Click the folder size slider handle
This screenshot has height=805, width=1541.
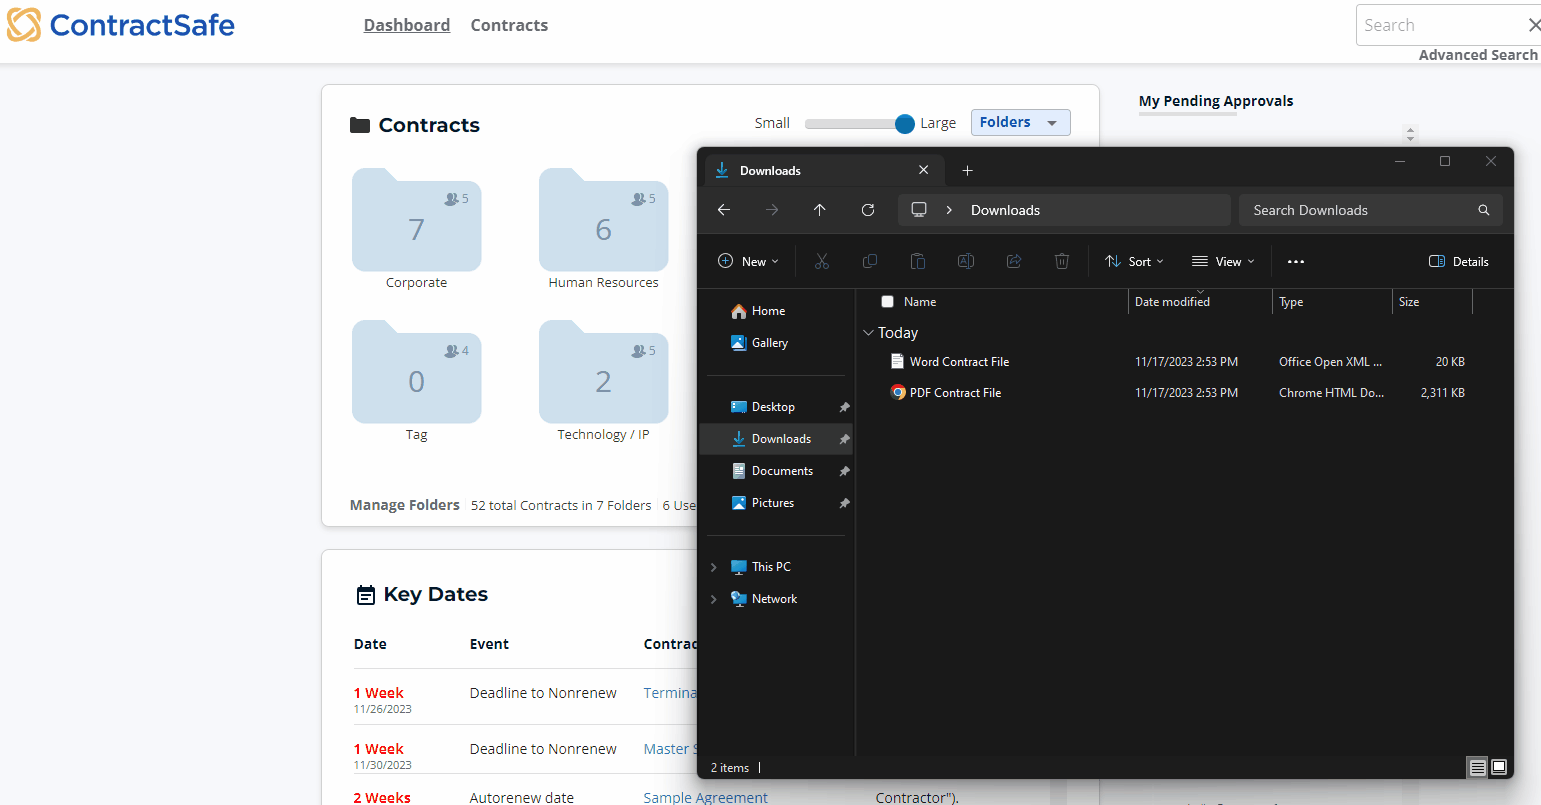tap(904, 123)
